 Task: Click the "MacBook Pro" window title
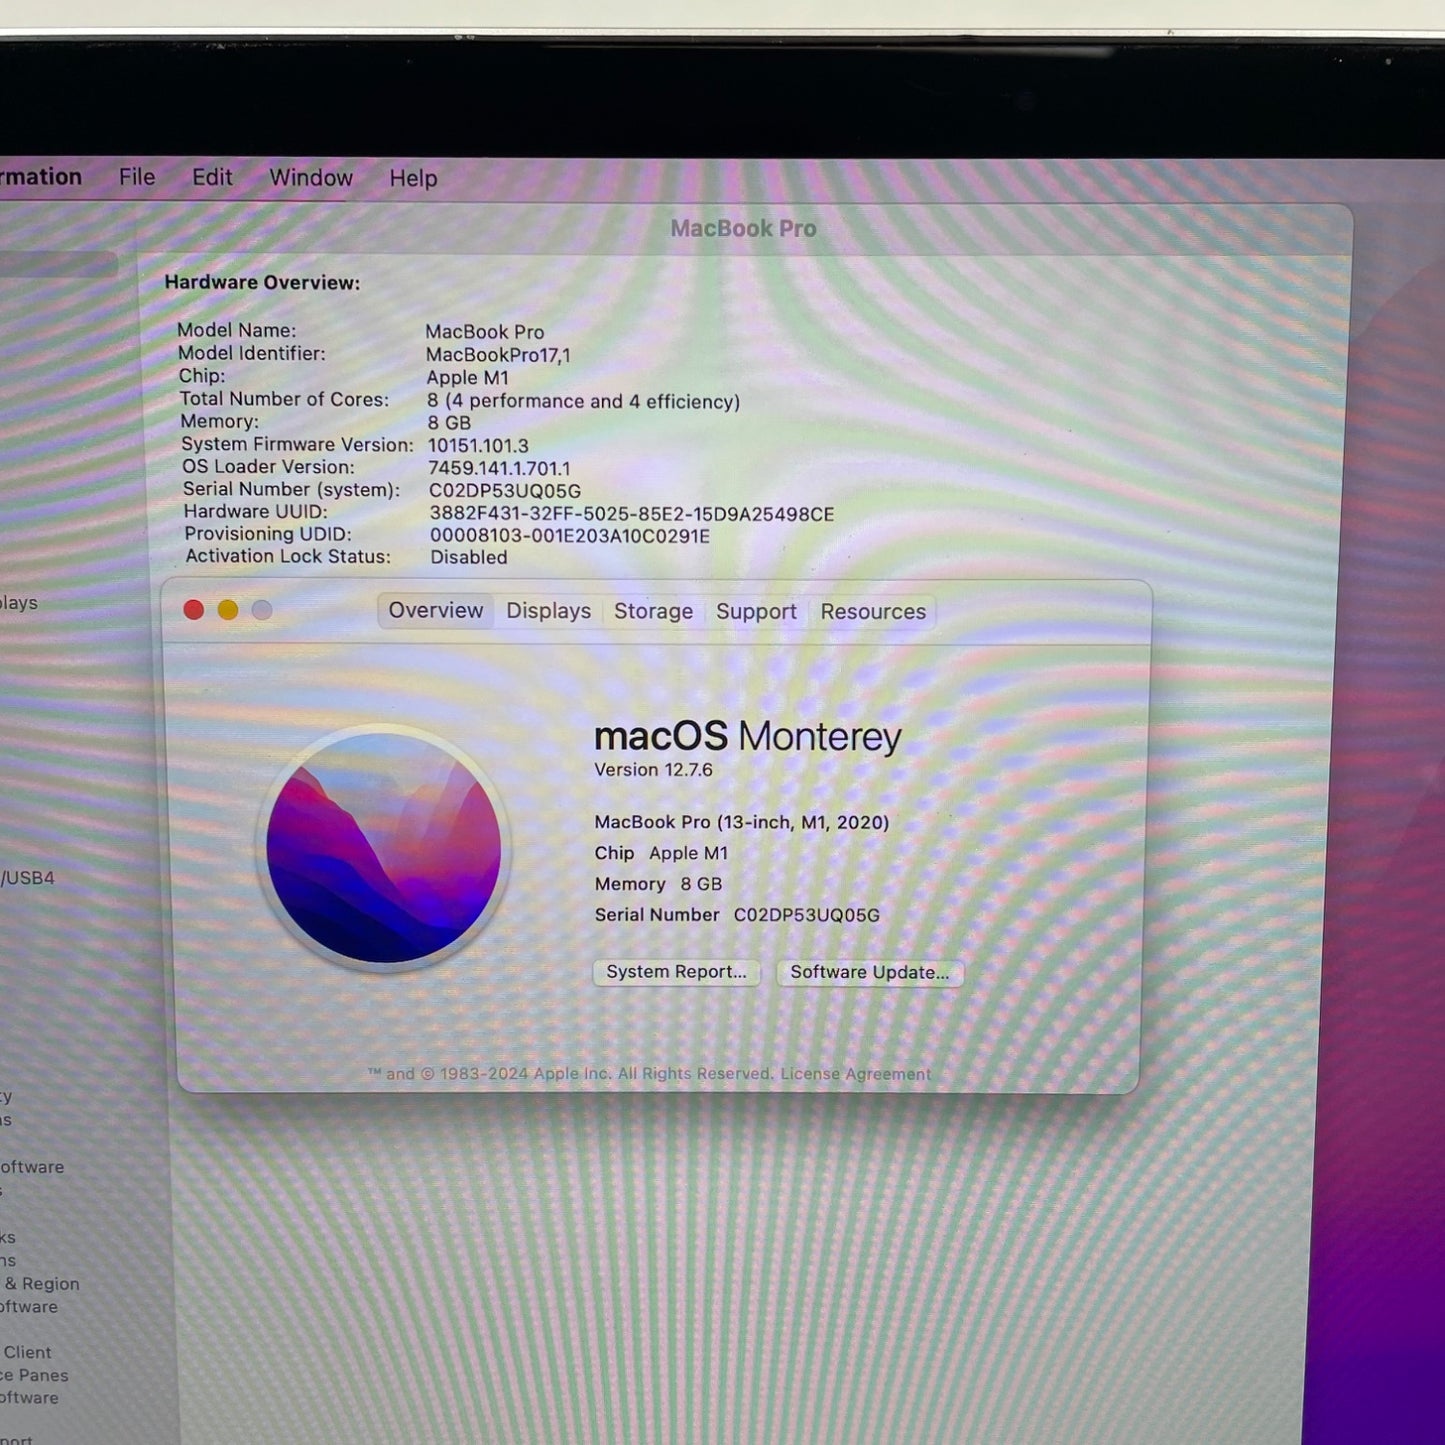[744, 229]
